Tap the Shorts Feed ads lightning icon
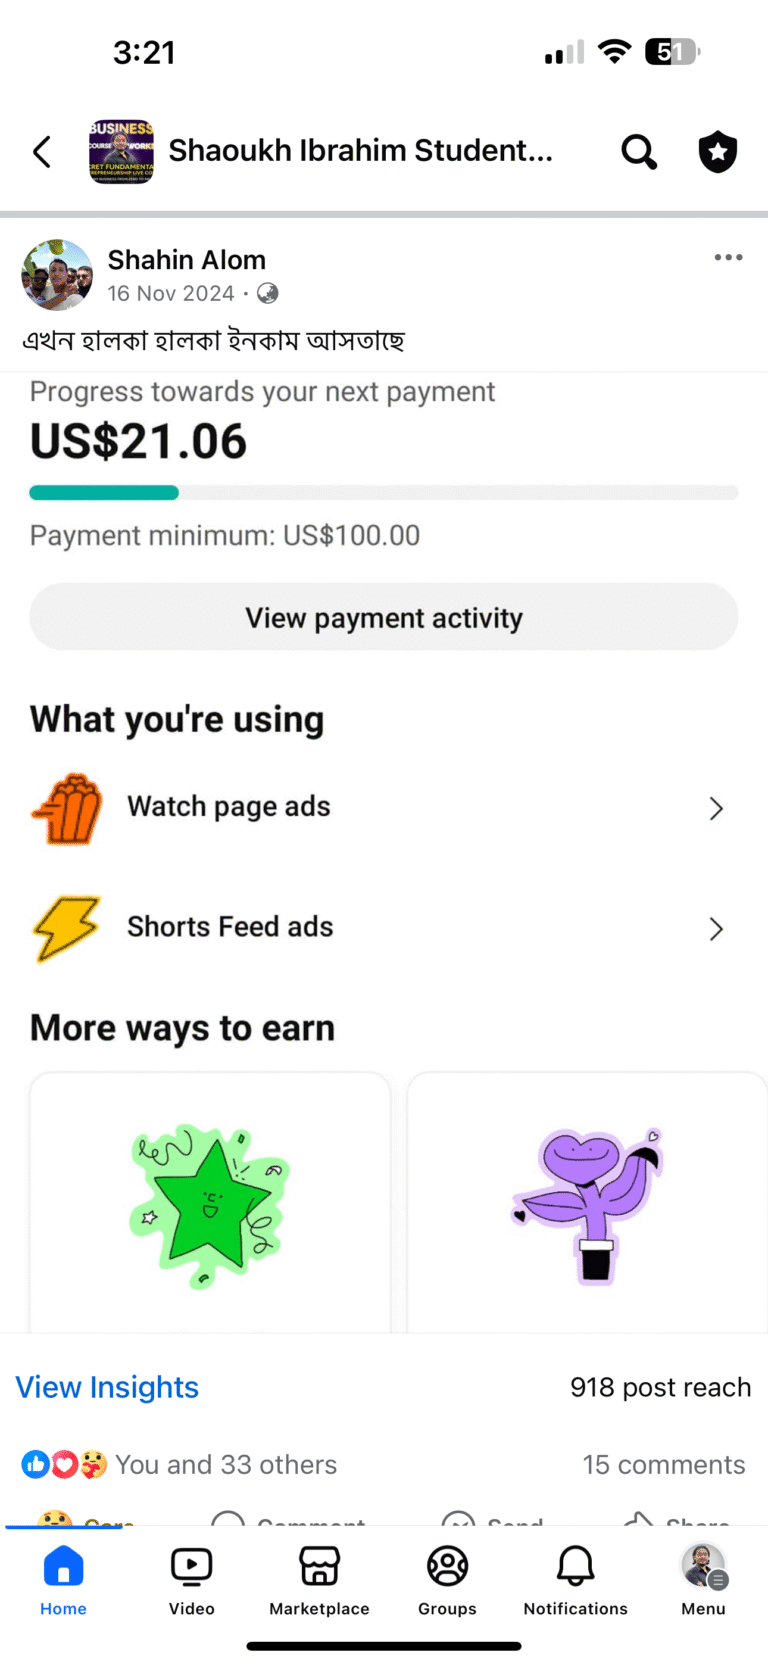This screenshot has width=768, height=1665. point(67,928)
